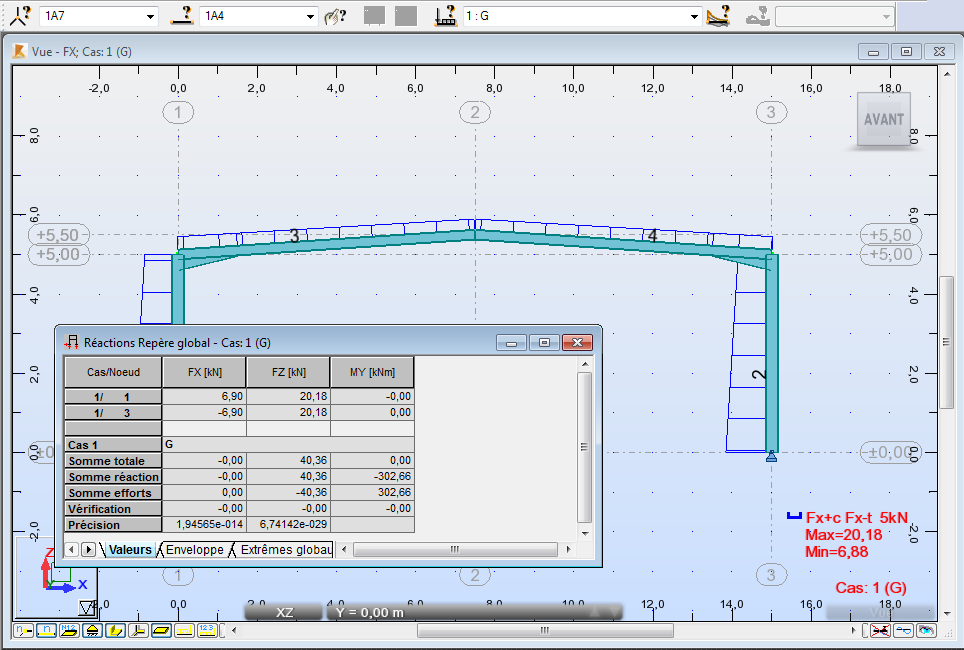Click Vérification row label
Image resolution: width=964 pixels, height=650 pixels.
coord(113,509)
